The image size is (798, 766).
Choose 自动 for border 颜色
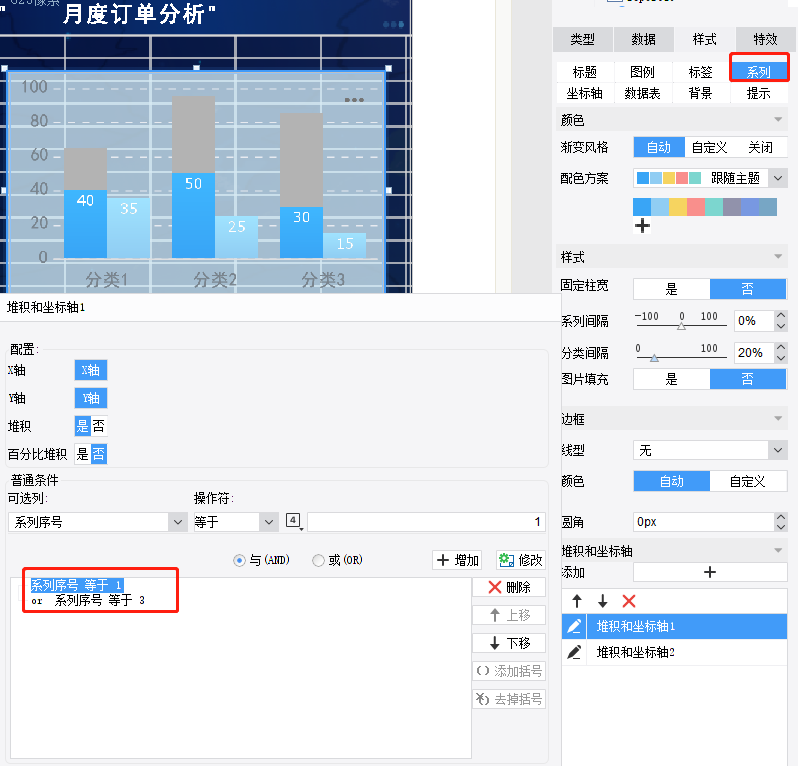click(x=672, y=481)
